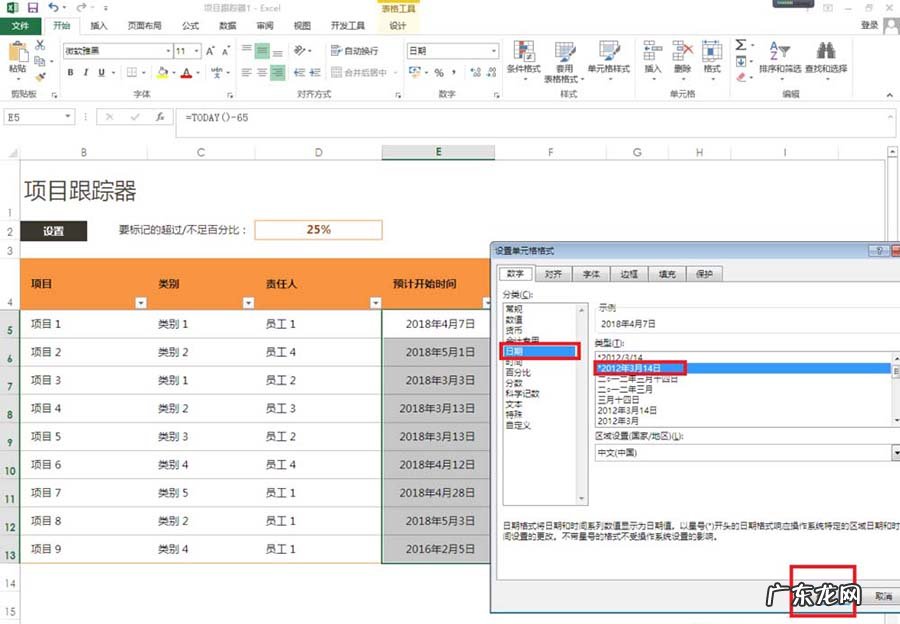Open the font color swatch picker
900x624 pixels.
198,72
